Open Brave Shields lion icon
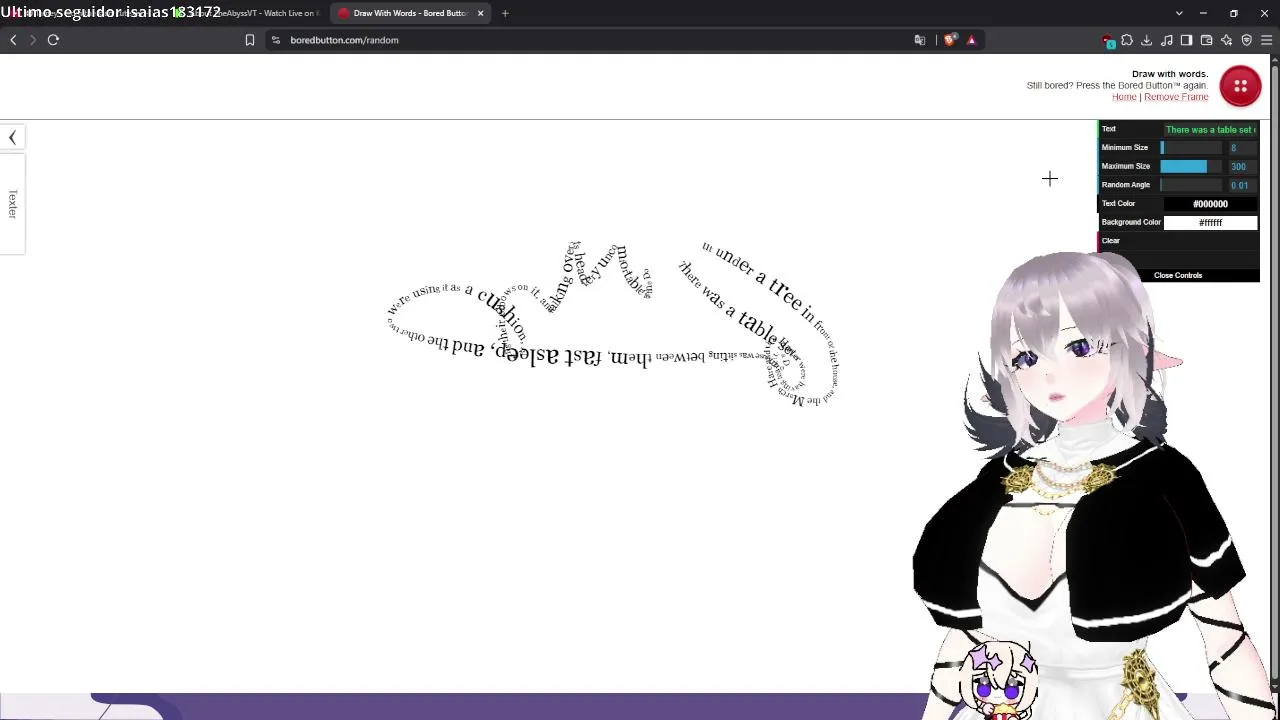The height and width of the screenshot is (720, 1280). (950, 40)
